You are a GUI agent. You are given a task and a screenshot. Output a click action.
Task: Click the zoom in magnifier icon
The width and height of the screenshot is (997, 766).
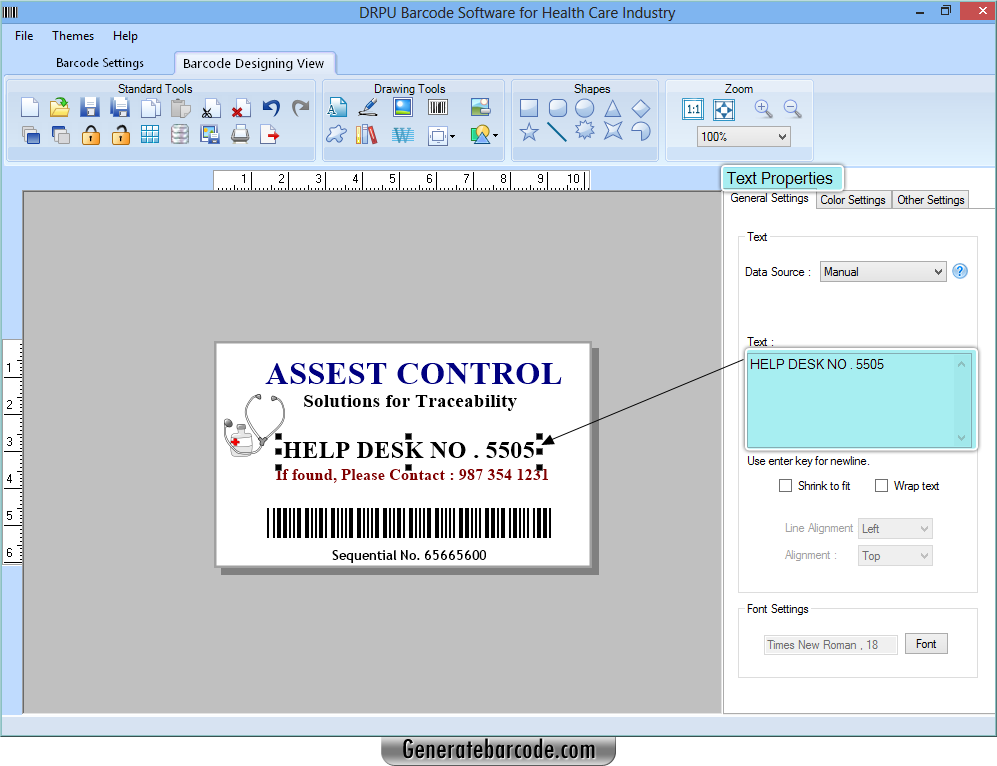[x=763, y=109]
